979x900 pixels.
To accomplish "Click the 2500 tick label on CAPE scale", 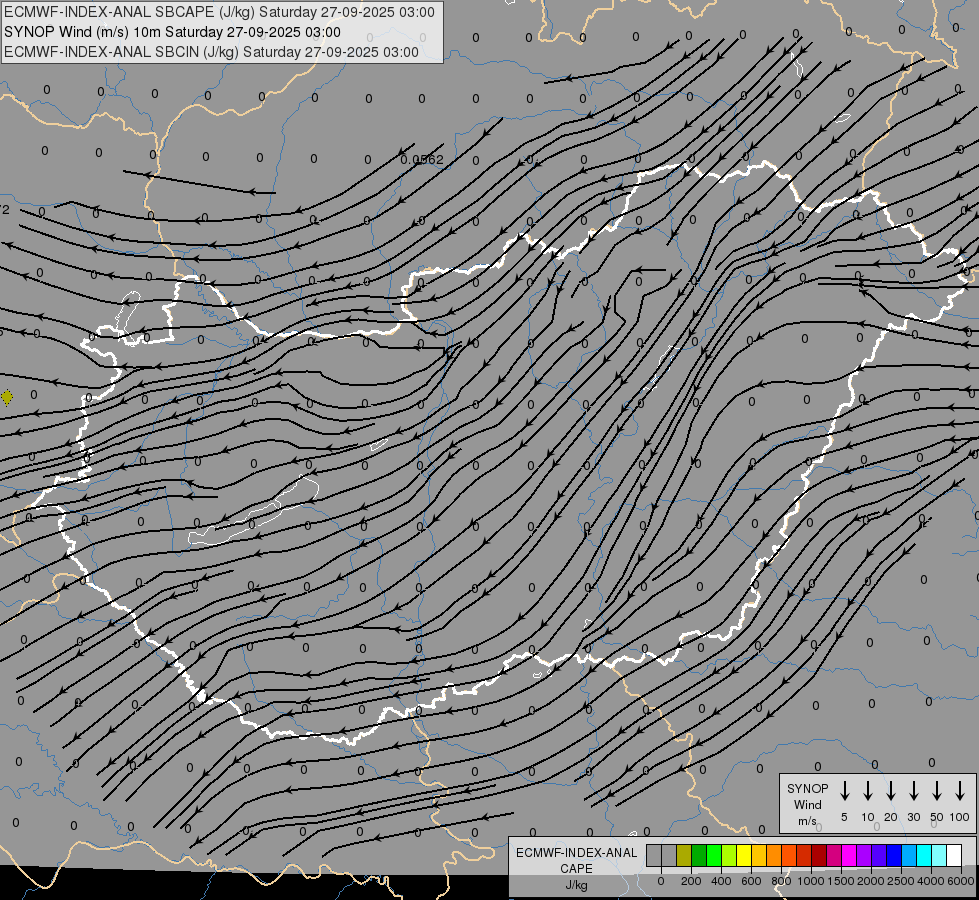I will (x=901, y=881).
